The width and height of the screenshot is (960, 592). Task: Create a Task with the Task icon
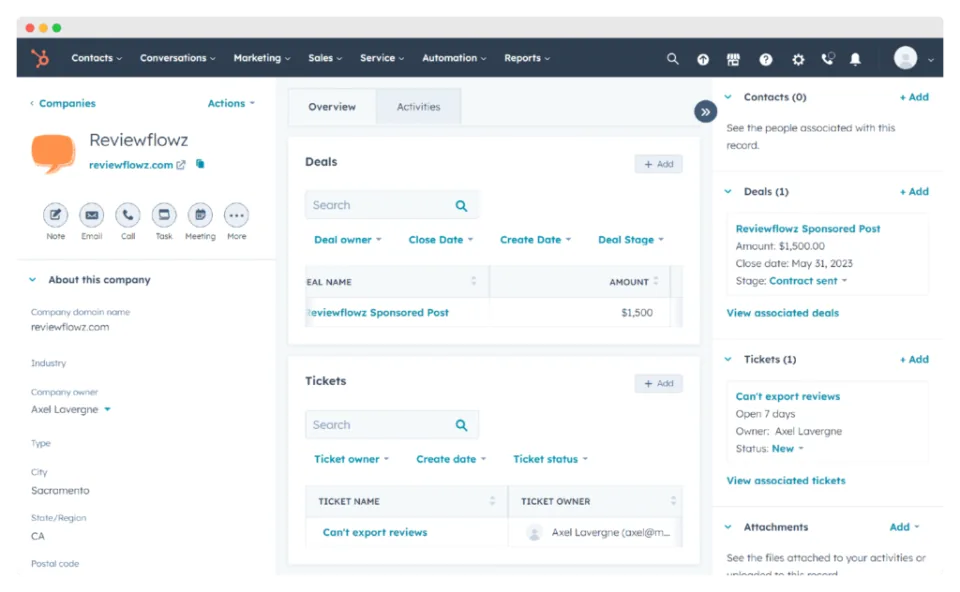164,215
